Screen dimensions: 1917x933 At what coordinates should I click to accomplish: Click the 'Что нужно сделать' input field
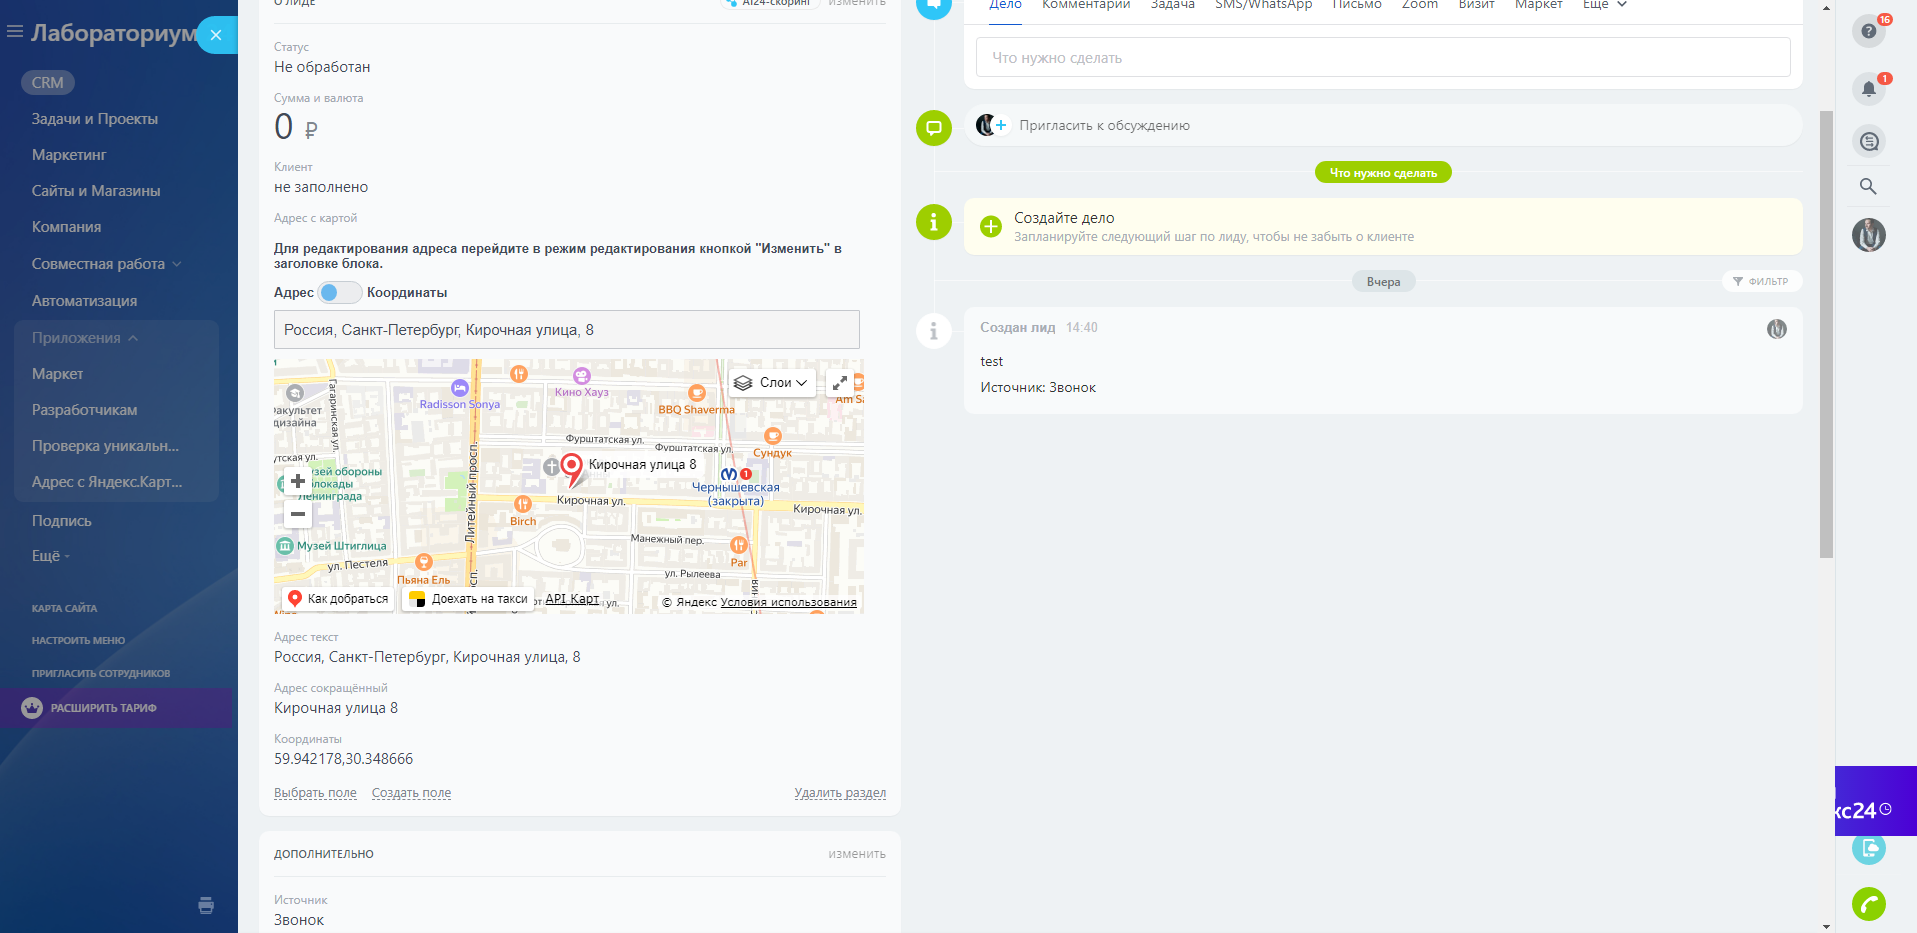[x=1382, y=58]
